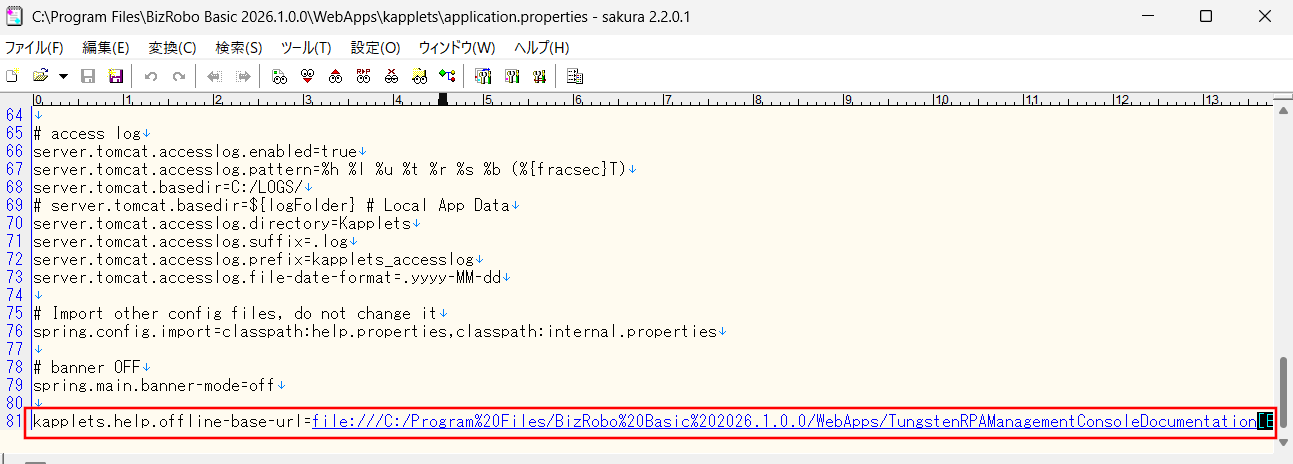1293x464 pixels.
Task: Click the 'spring.config.import=classpath:help.properties' line
Action: [374, 331]
